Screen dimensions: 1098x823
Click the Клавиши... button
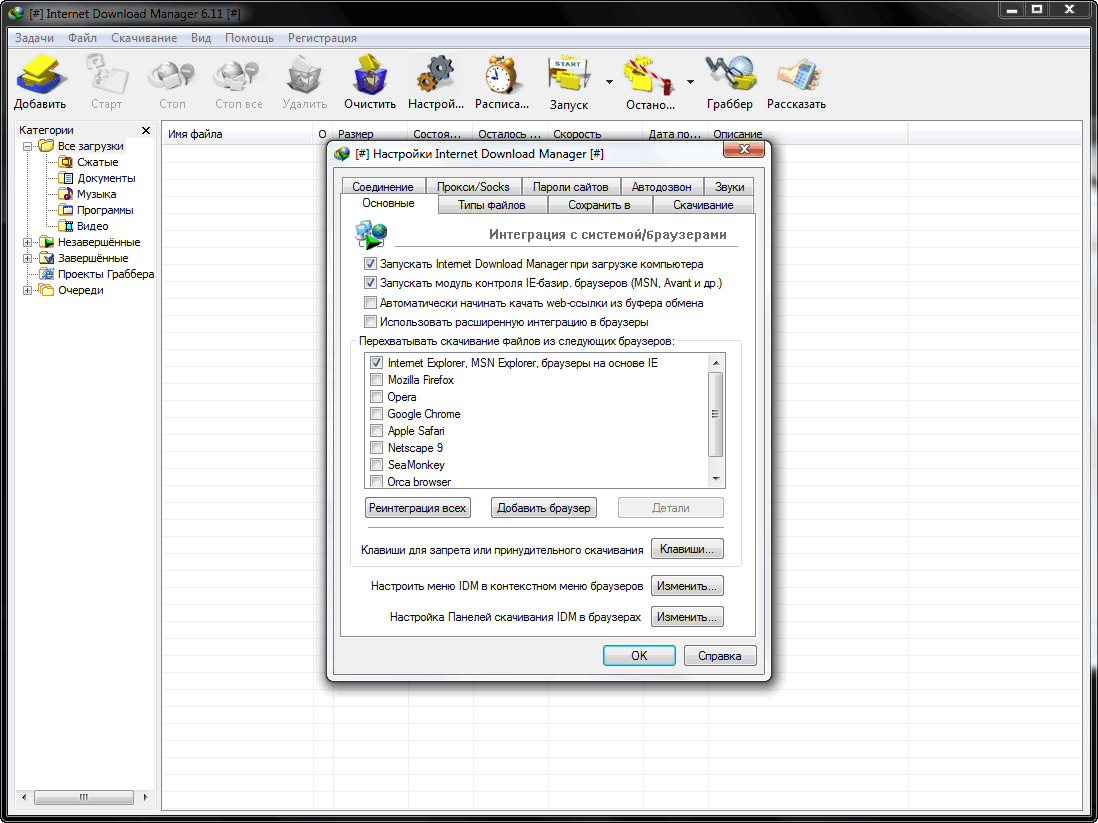point(687,549)
